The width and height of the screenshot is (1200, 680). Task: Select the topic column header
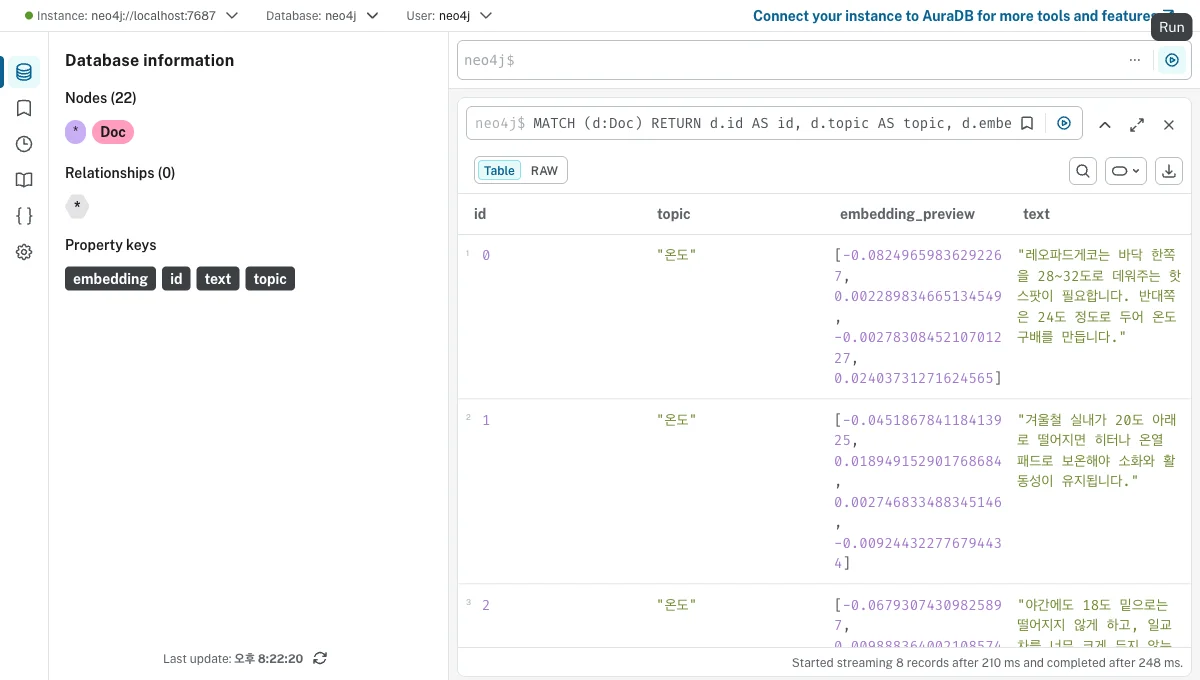click(674, 214)
